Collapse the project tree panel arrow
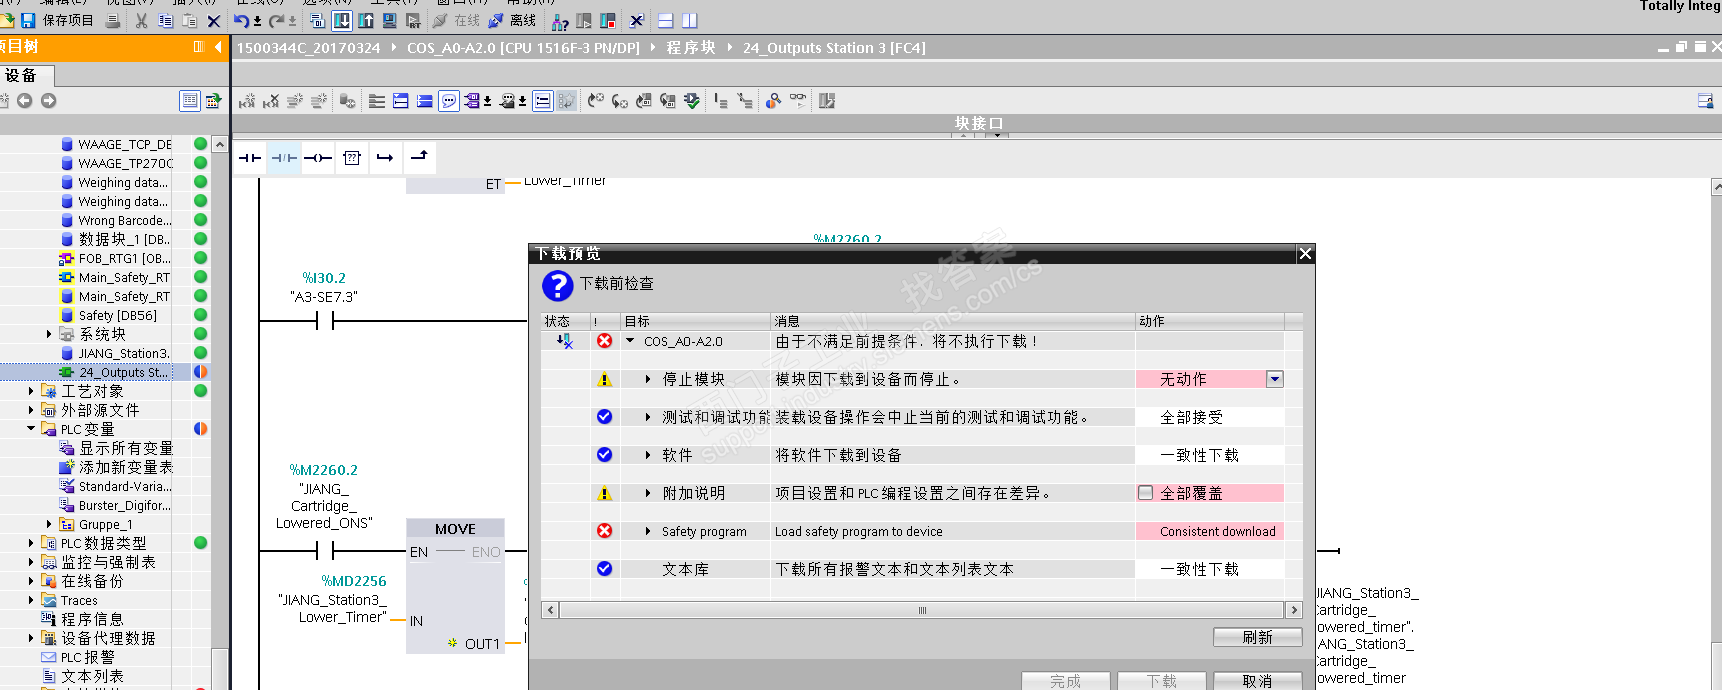This screenshot has height=690, width=1722. point(219,47)
